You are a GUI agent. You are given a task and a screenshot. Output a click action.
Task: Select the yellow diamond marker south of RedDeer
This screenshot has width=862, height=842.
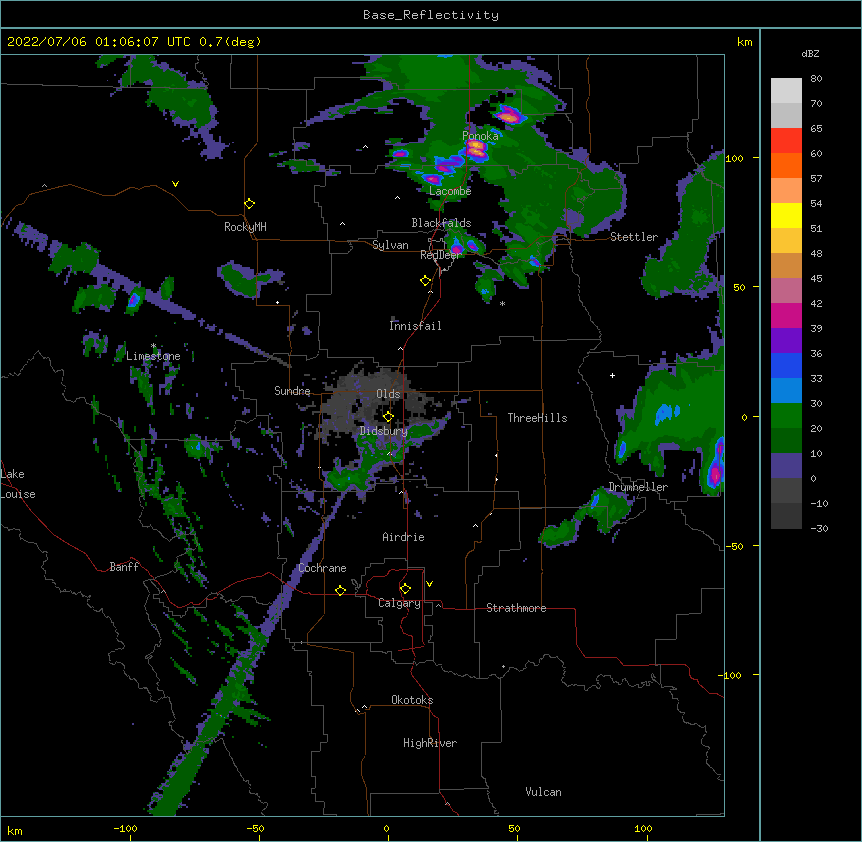(x=426, y=281)
